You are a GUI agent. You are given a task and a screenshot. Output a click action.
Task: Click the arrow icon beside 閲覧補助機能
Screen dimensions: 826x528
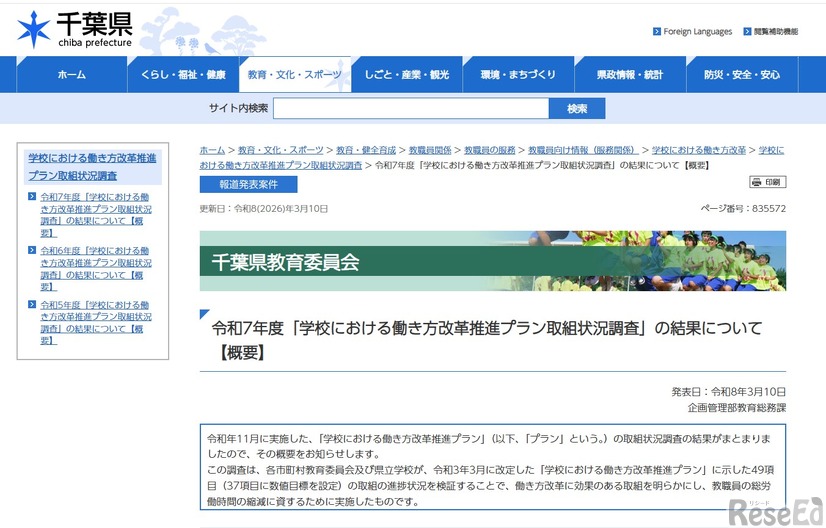[747, 32]
